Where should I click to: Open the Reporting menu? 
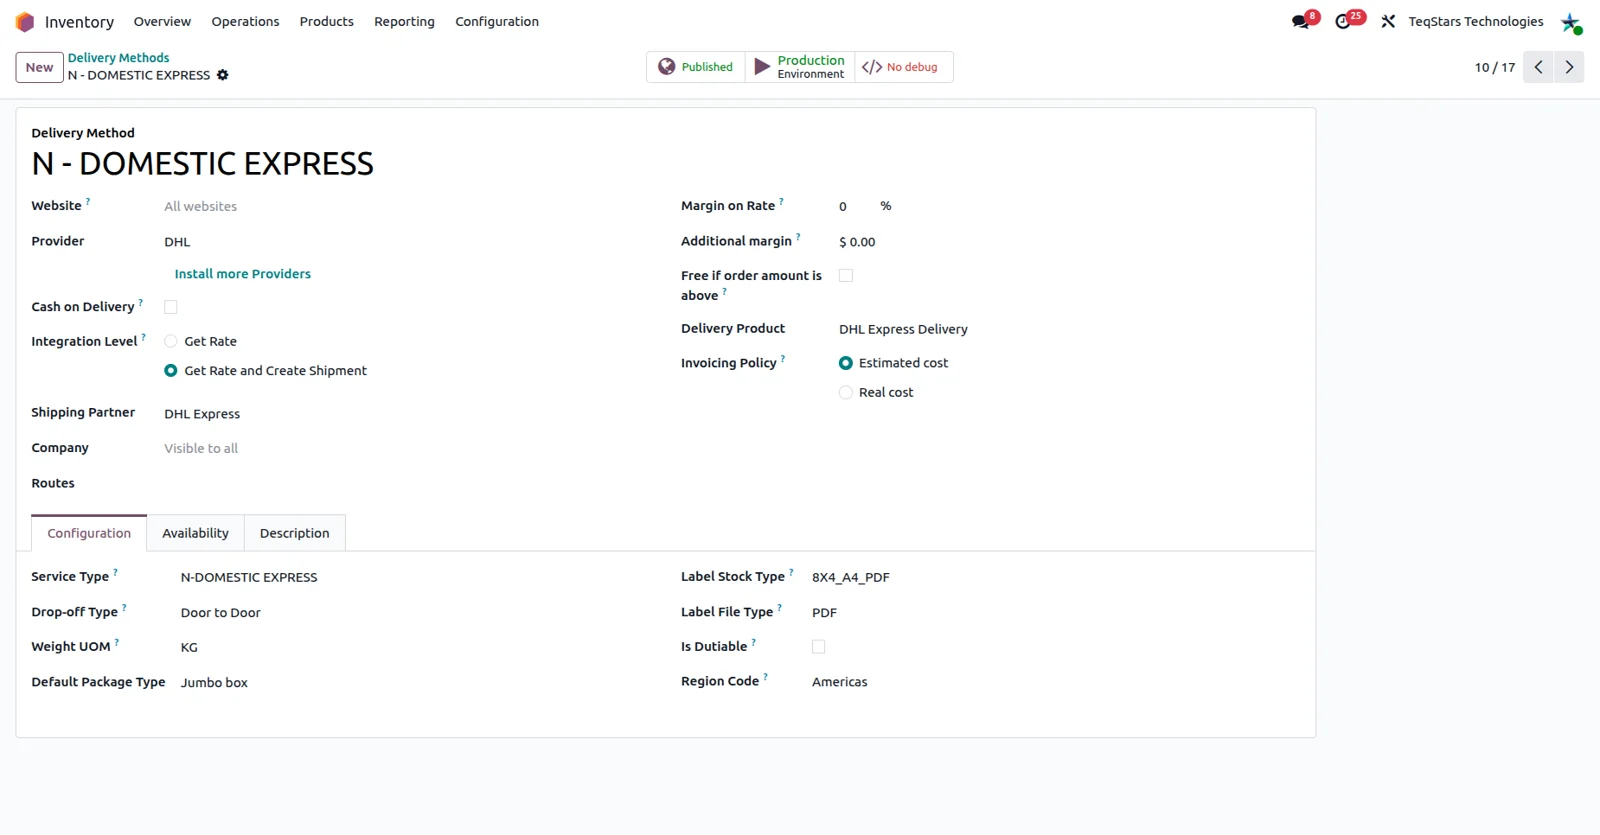click(405, 22)
